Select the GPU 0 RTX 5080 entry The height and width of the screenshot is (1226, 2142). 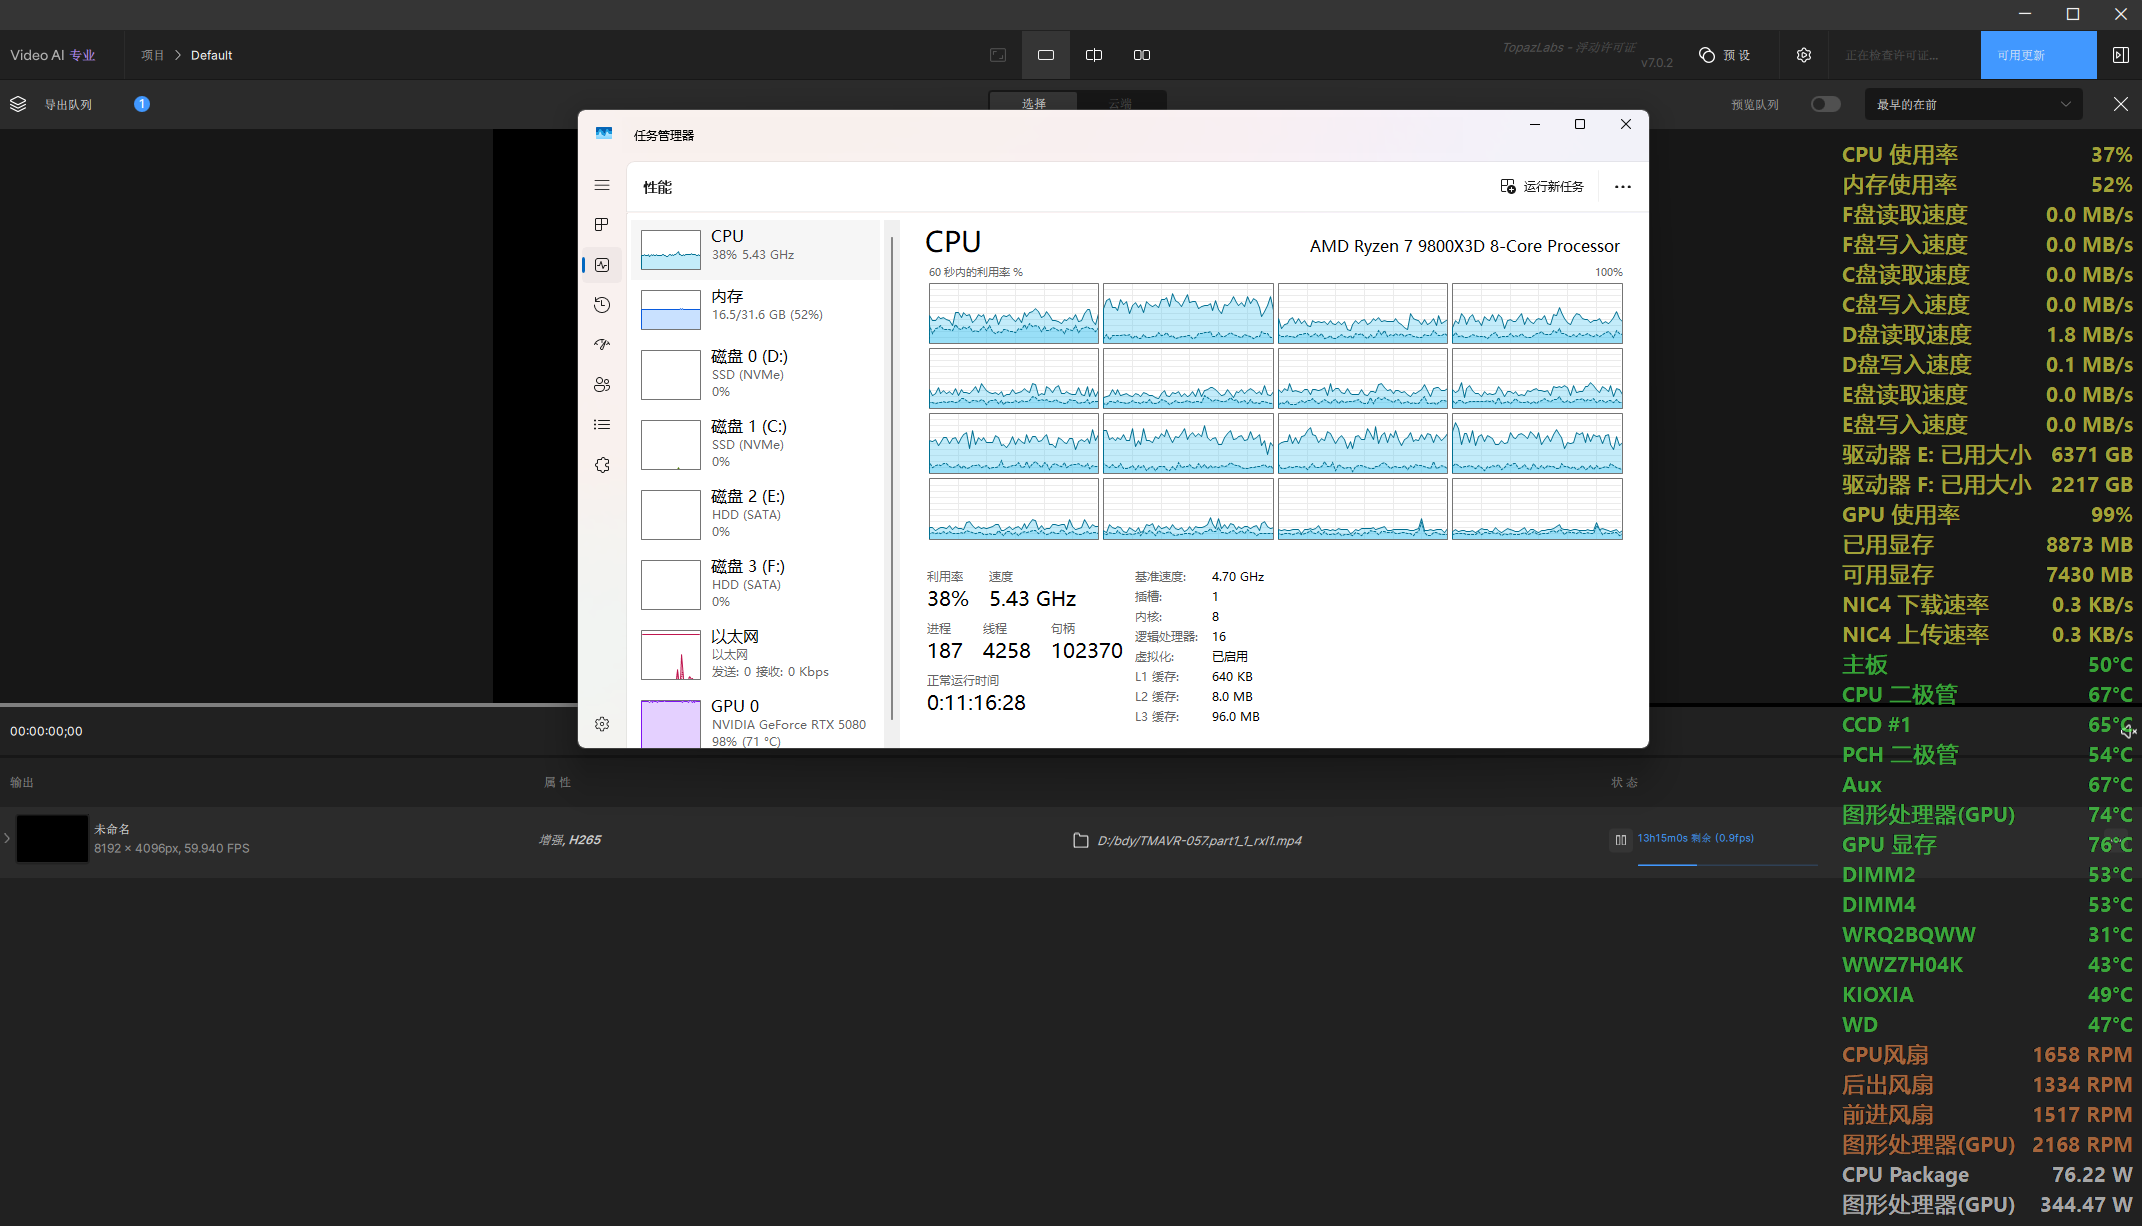(757, 722)
